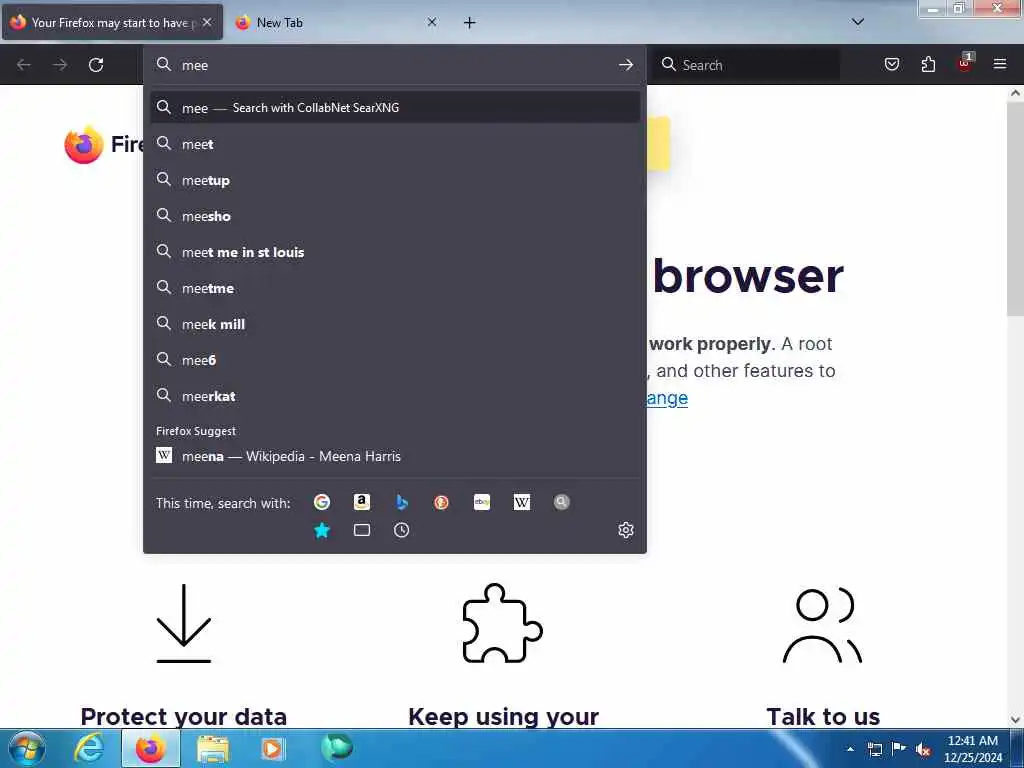Search this time with Amazon
1024x768 pixels.
point(362,502)
